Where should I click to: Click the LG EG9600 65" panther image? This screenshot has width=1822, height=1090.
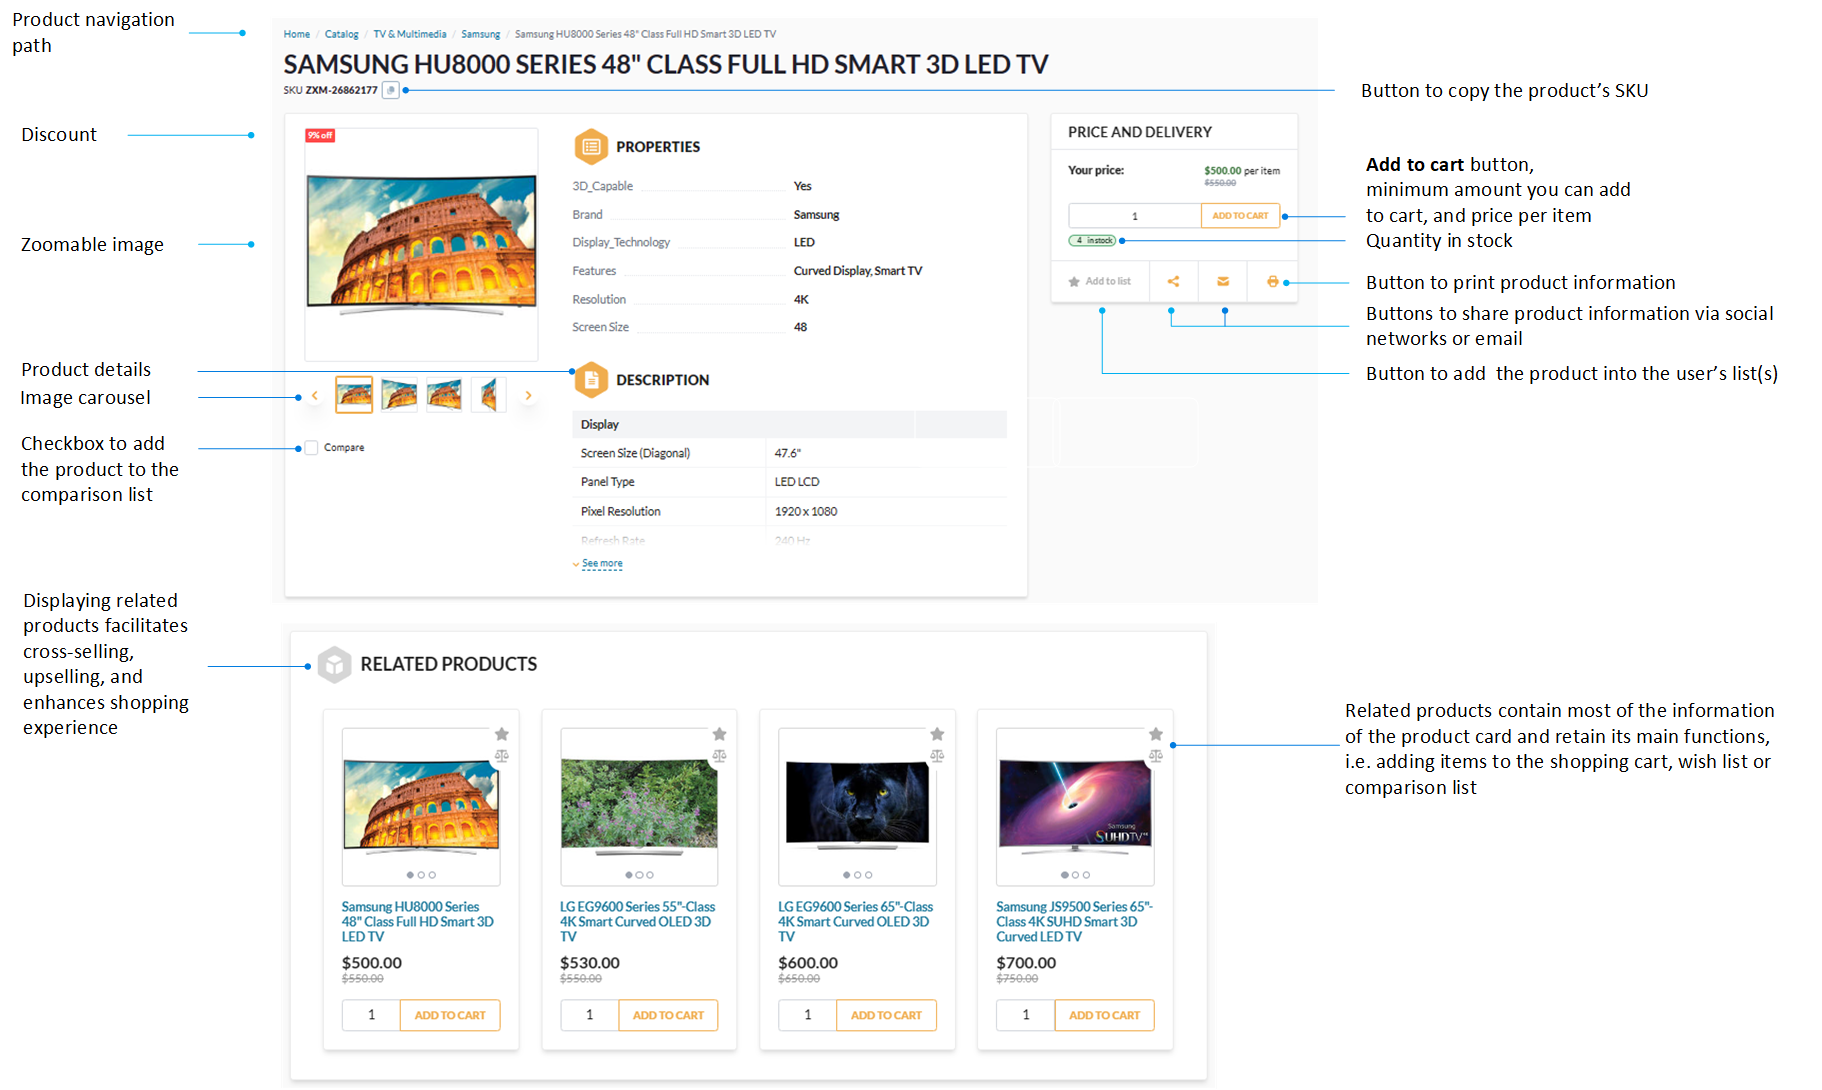857,805
